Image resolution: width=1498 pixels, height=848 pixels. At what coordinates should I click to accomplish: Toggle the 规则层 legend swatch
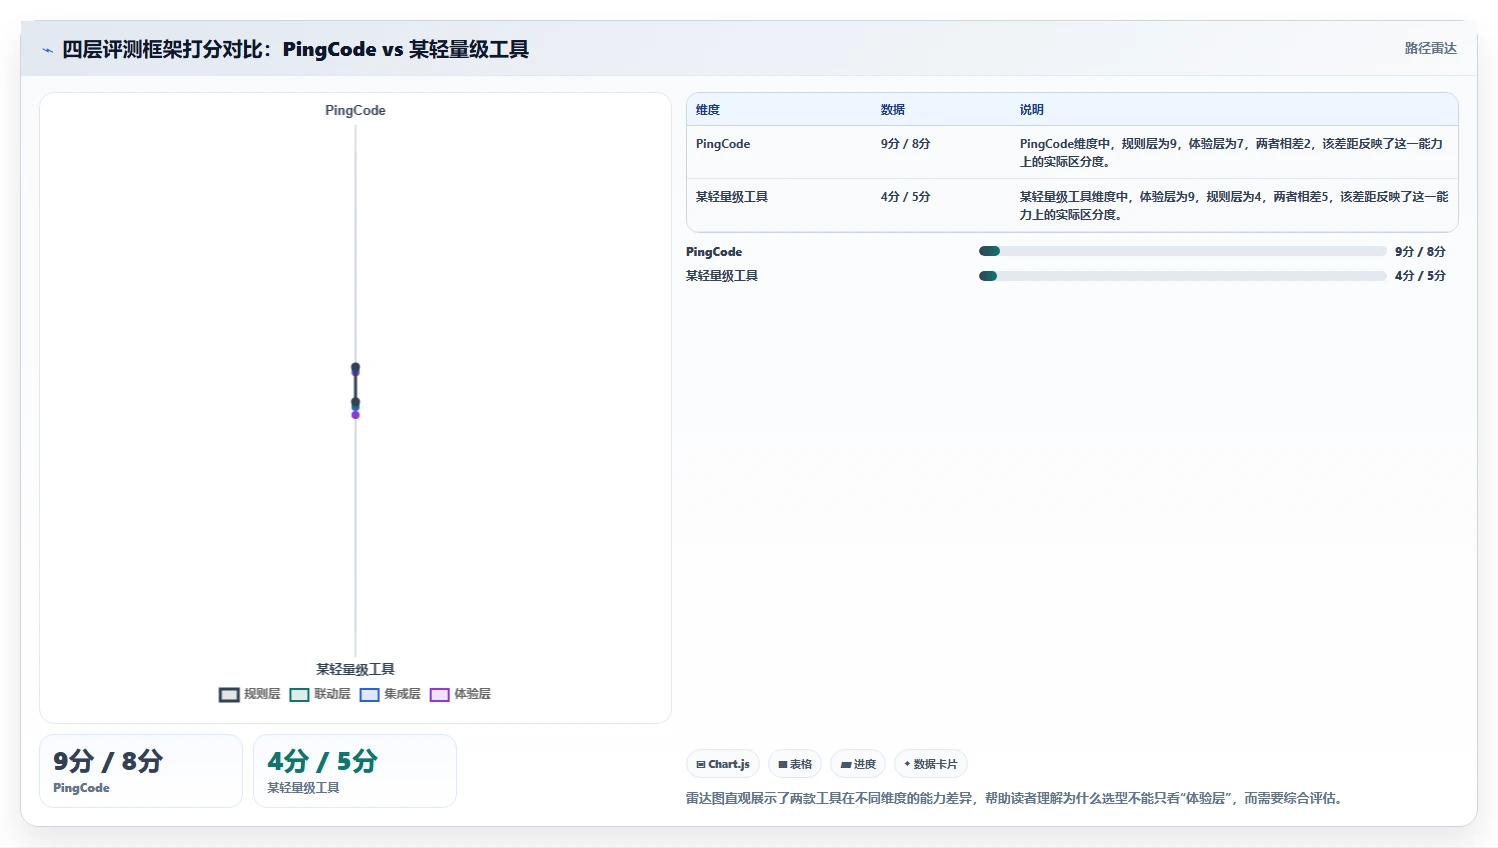[x=229, y=694]
